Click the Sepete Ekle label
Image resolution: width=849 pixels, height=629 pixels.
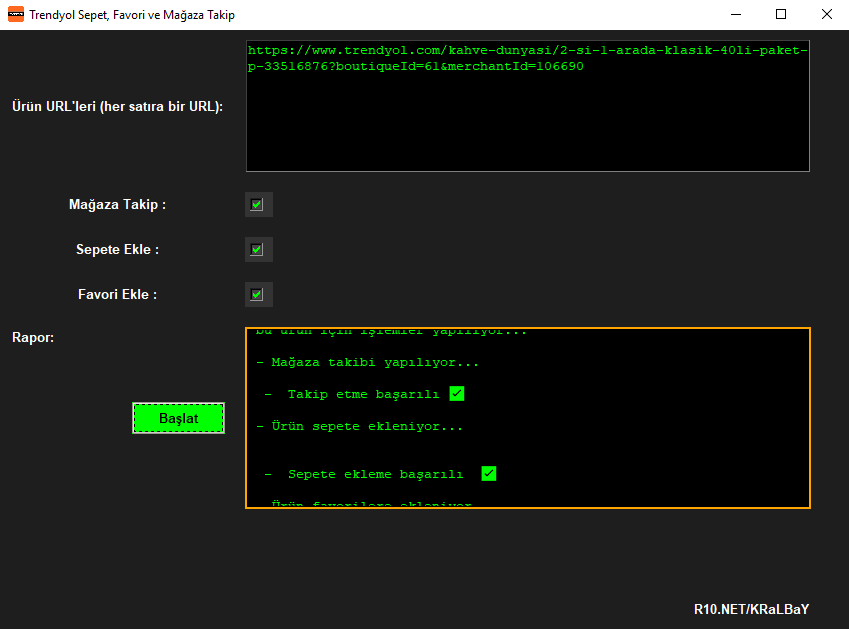tap(117, 250)
